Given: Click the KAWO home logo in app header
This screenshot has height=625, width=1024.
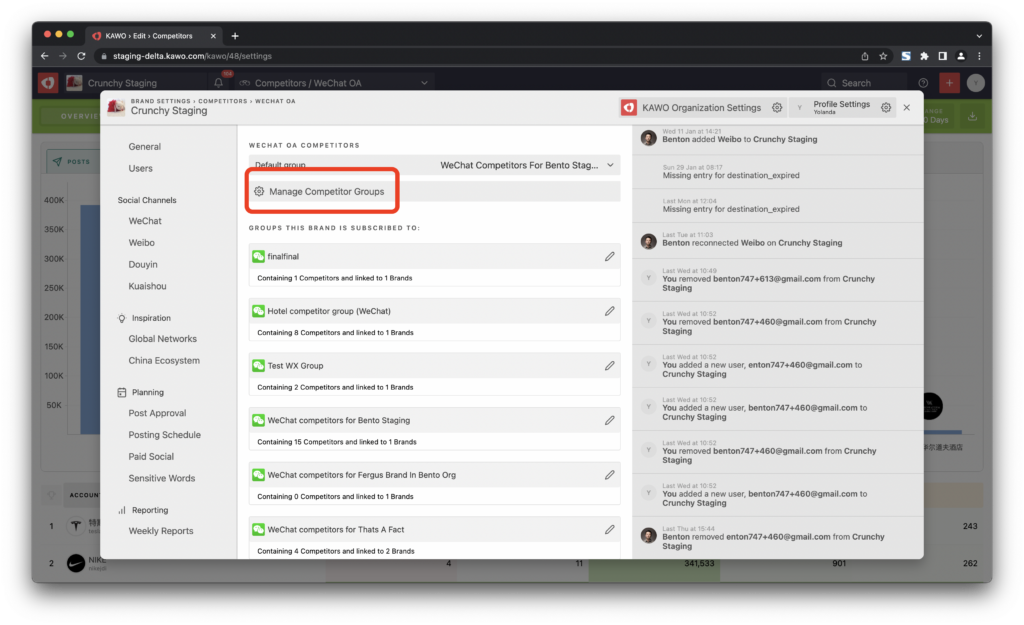Looking at the screenshot, I should tap(48, 83).
